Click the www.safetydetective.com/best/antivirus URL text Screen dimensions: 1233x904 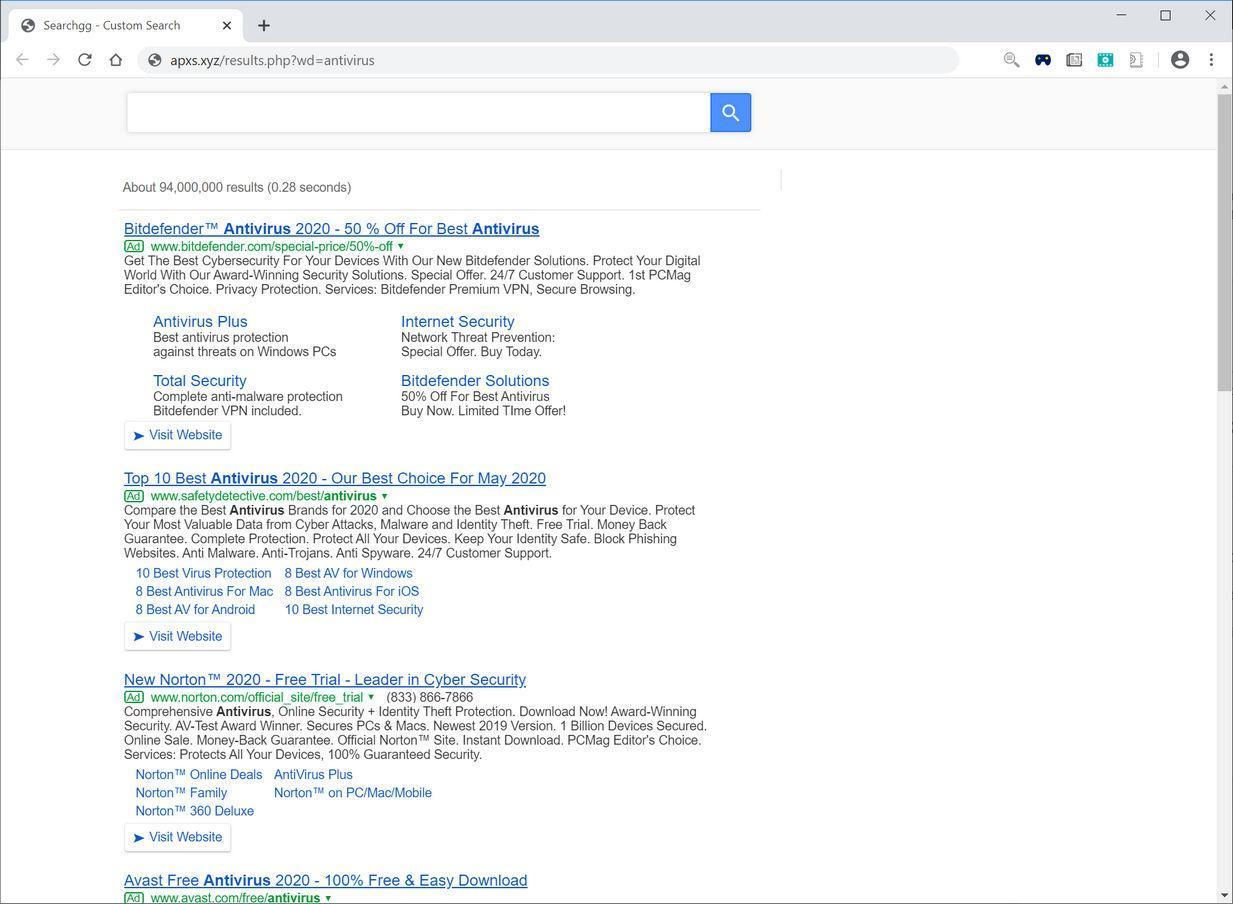pyautogui.click(x=264, y=496)
